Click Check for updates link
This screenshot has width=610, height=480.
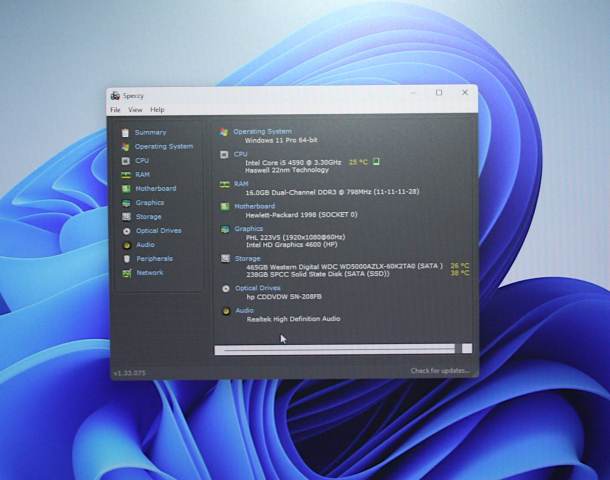coord(440,371)
